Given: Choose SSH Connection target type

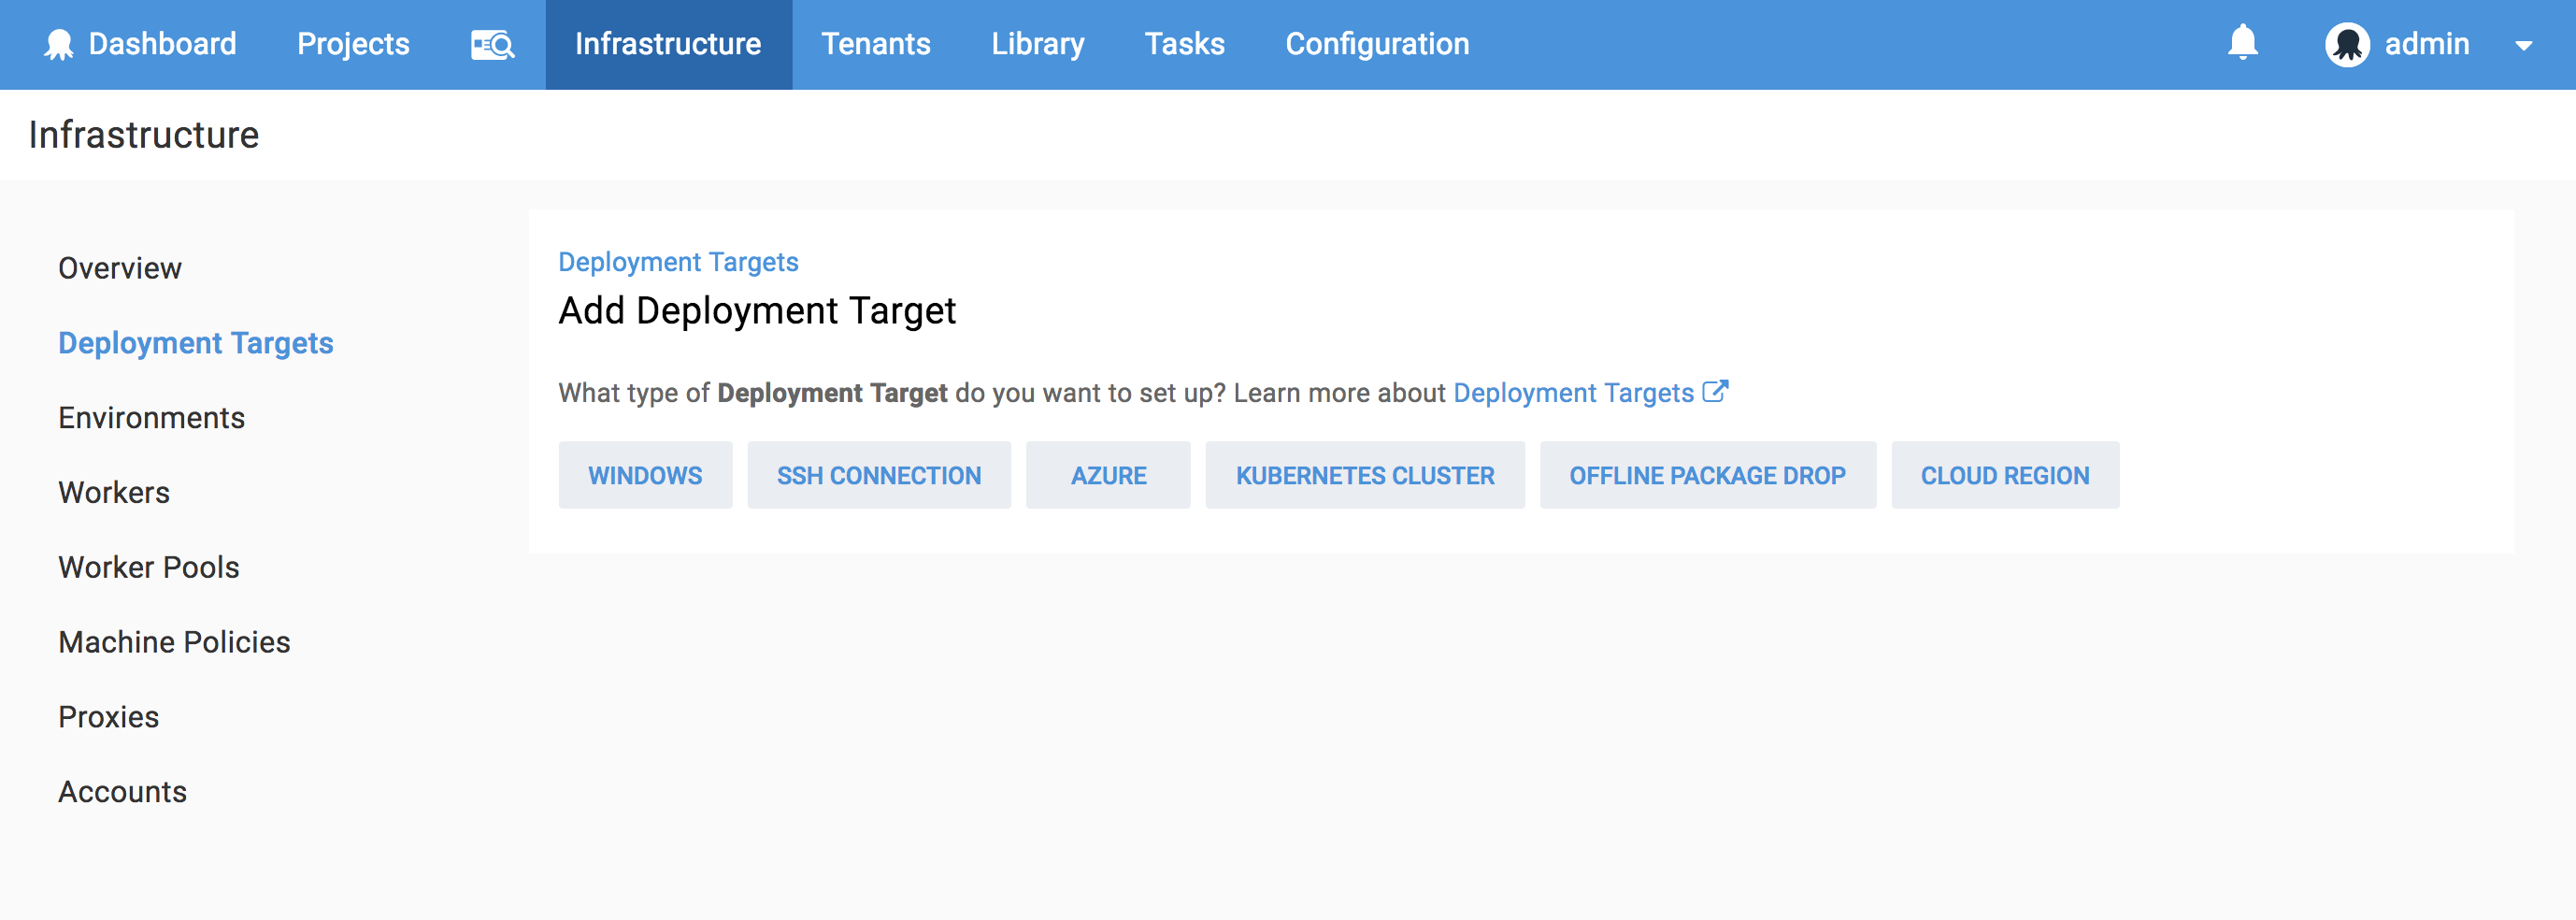Looking at the screenshot, I should click(x=878, y=476).
